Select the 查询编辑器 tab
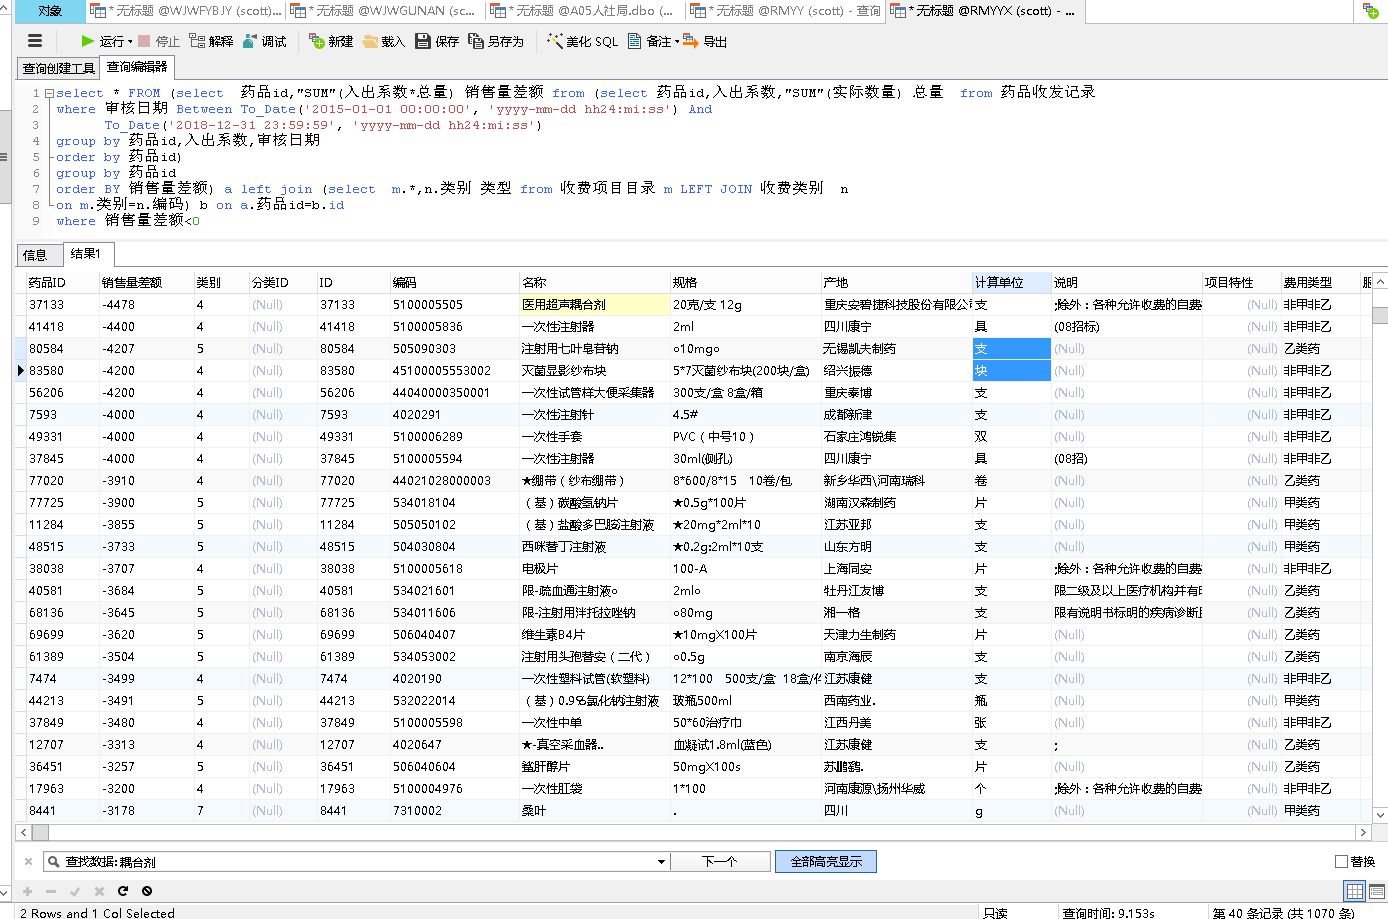The height and width of the screenshot is (919, 1388). [x=137, y=67]
